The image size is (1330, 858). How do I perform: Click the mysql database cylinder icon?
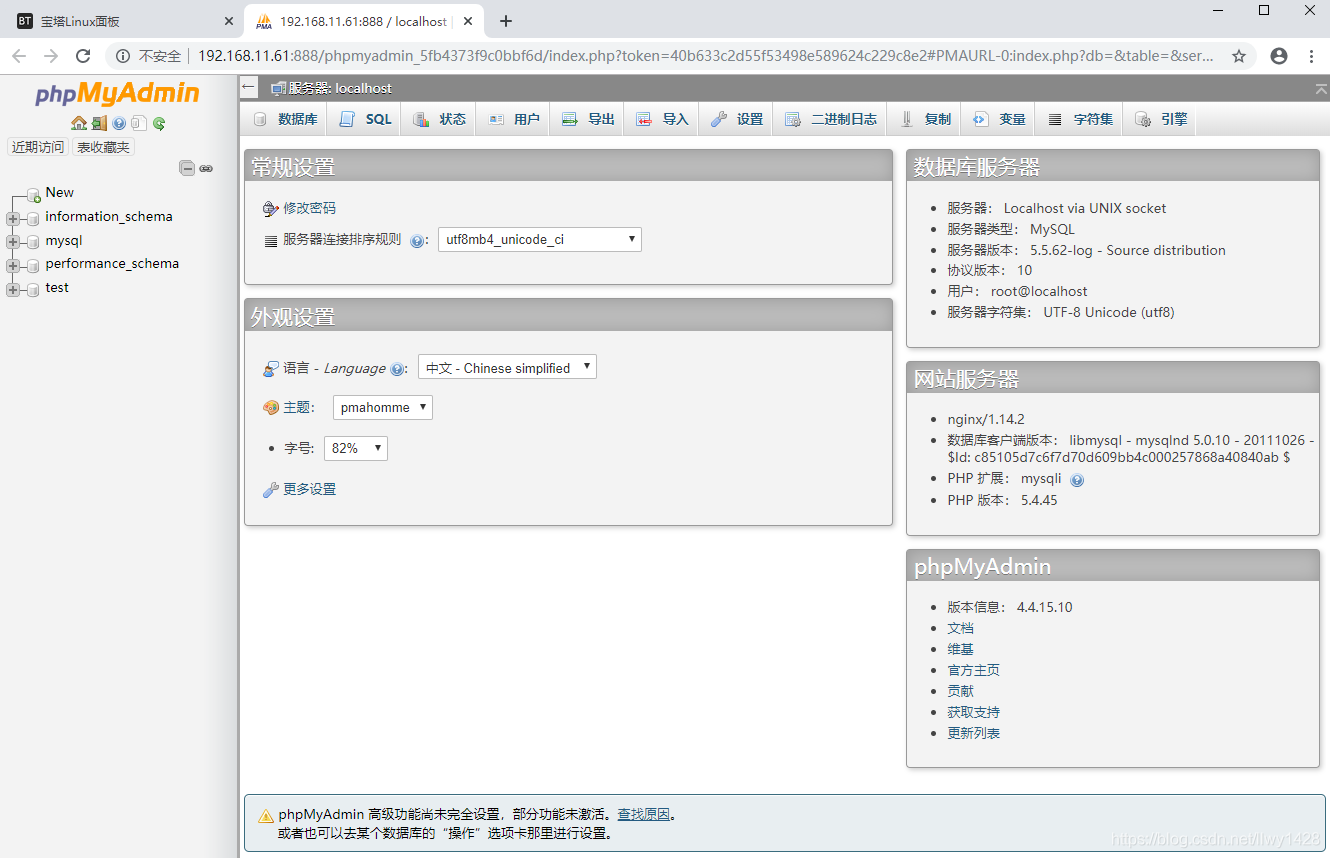click(34, 241)
